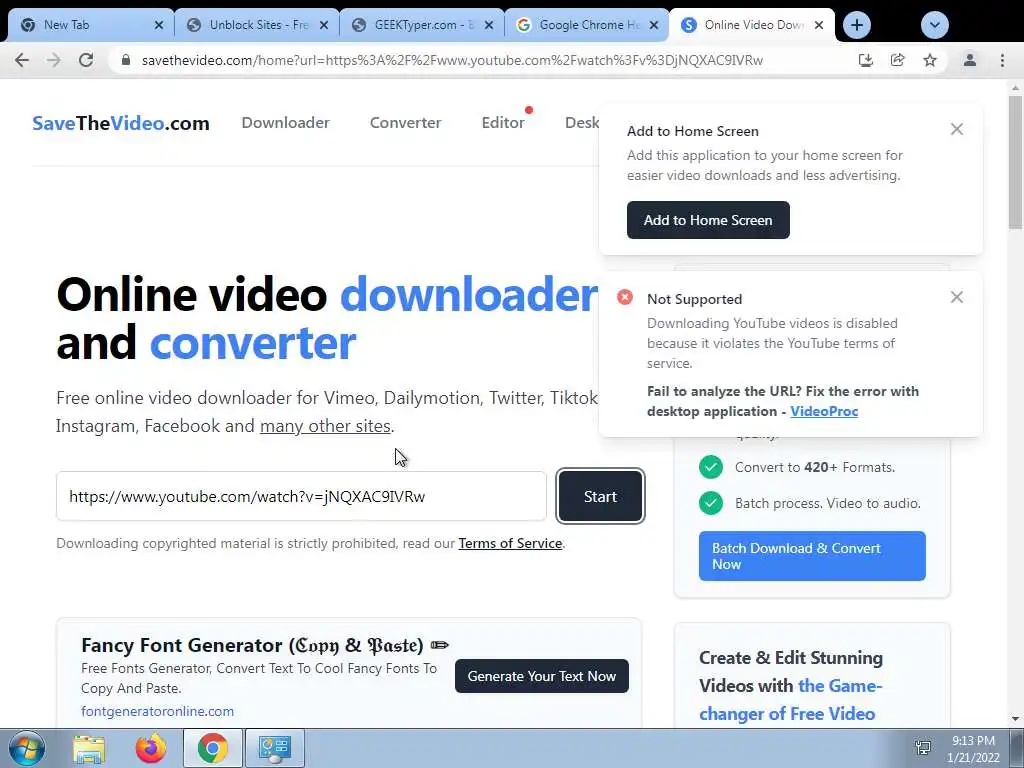The height and width of the screenshot is (768, 1024).
Task: Open the VideoProc link
Action: coord(824,411)
